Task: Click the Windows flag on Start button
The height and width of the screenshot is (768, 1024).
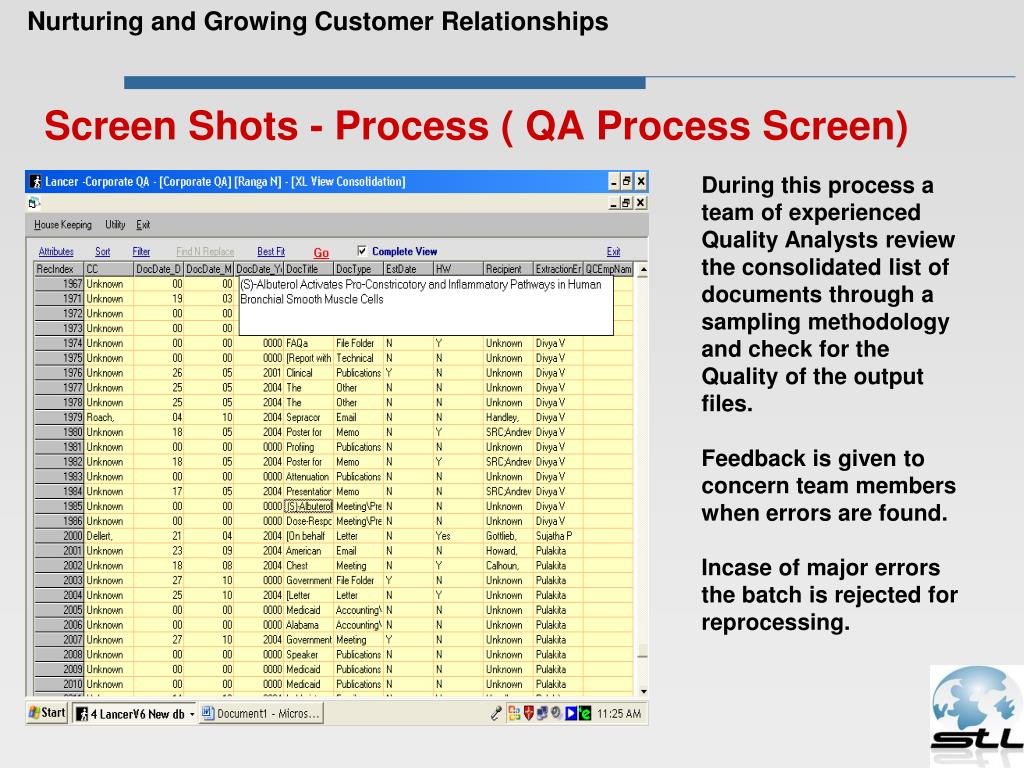Action: (34, 712)
